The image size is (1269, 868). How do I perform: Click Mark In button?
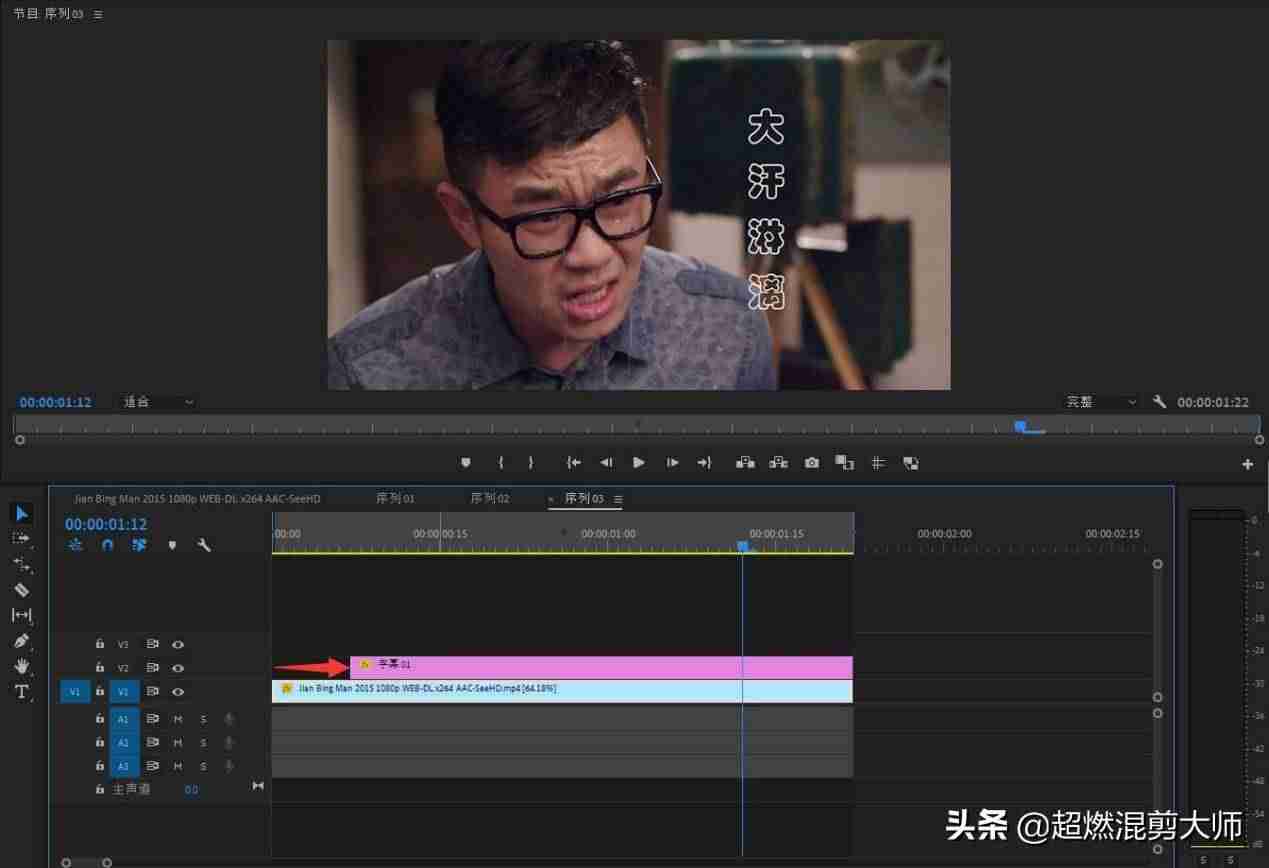[501, 463]
